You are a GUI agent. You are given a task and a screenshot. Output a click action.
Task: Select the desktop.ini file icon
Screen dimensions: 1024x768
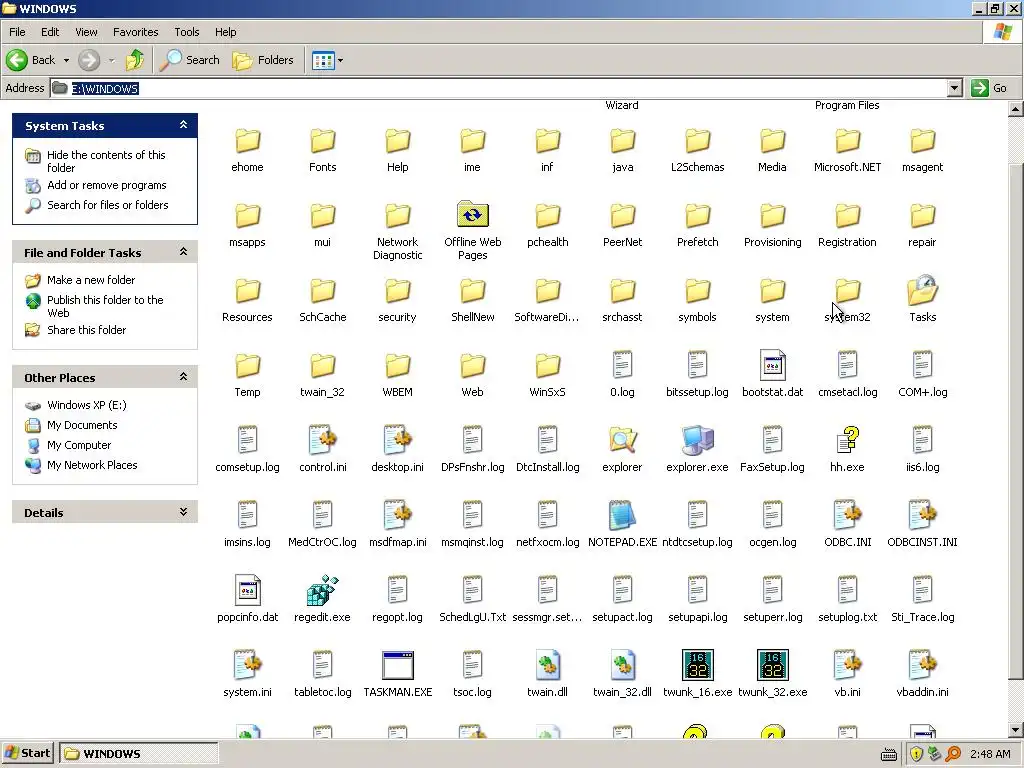click(398, 440)
